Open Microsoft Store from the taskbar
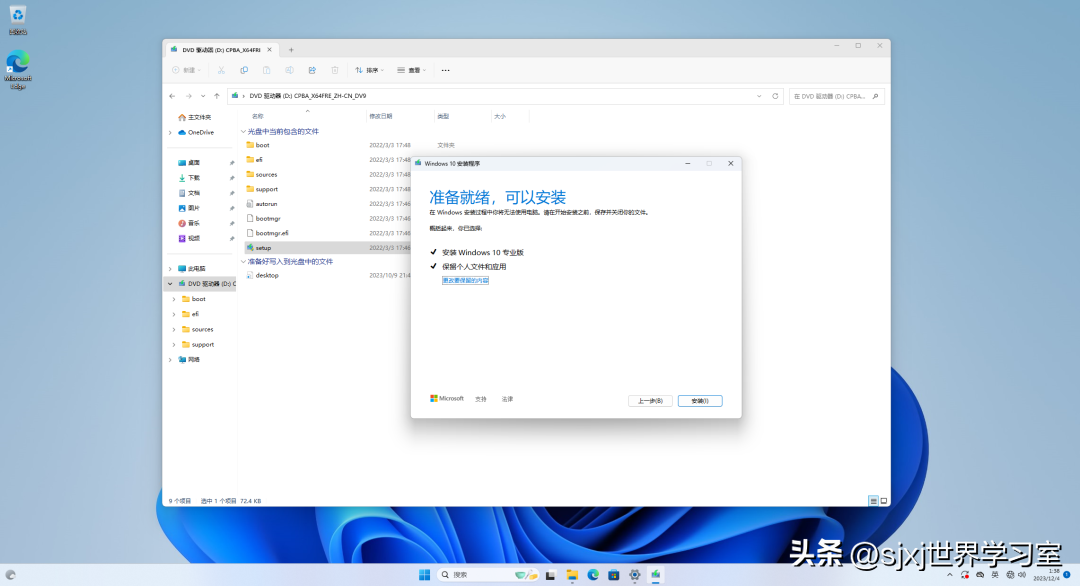The width and height of the screenshot is (1080, 586). pos(614,575)
